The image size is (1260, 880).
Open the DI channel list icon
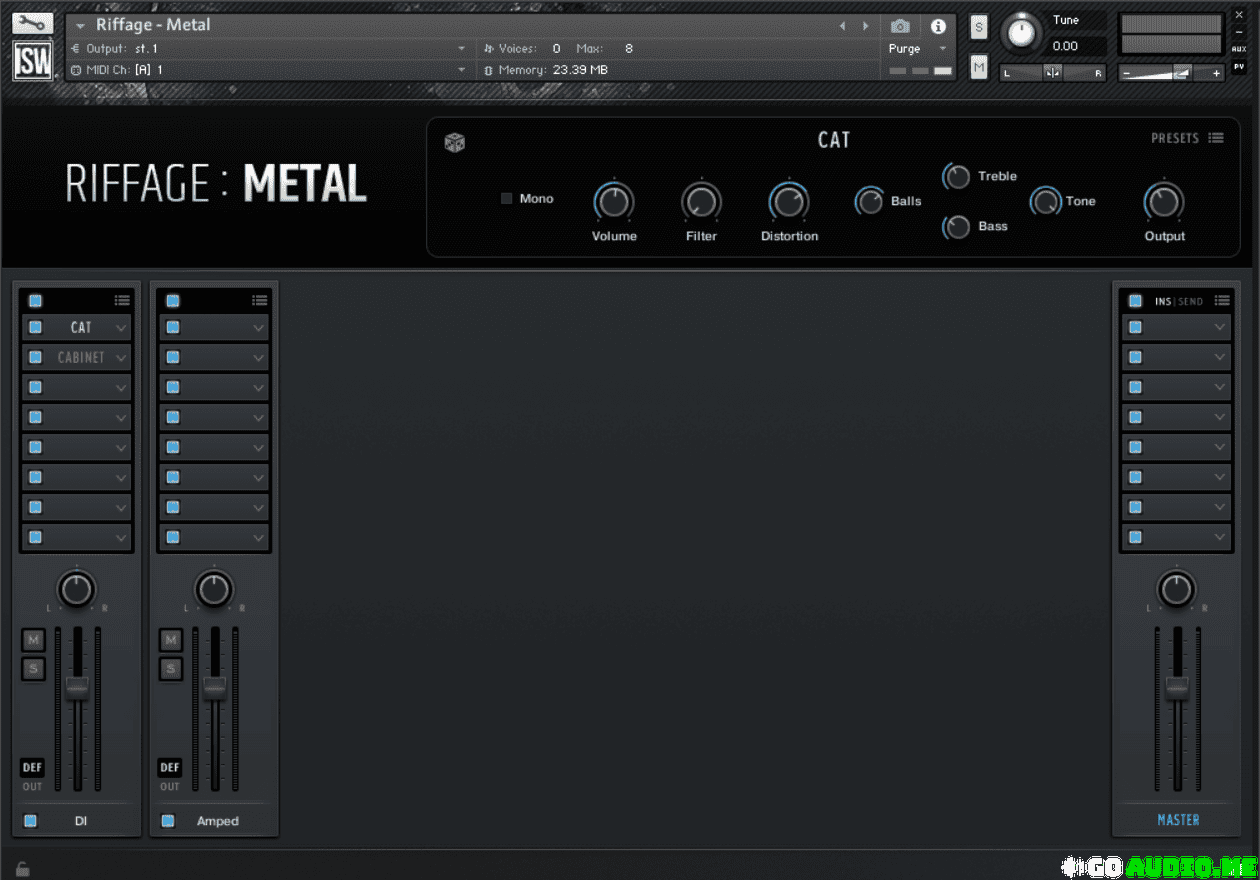coord(122,300)
